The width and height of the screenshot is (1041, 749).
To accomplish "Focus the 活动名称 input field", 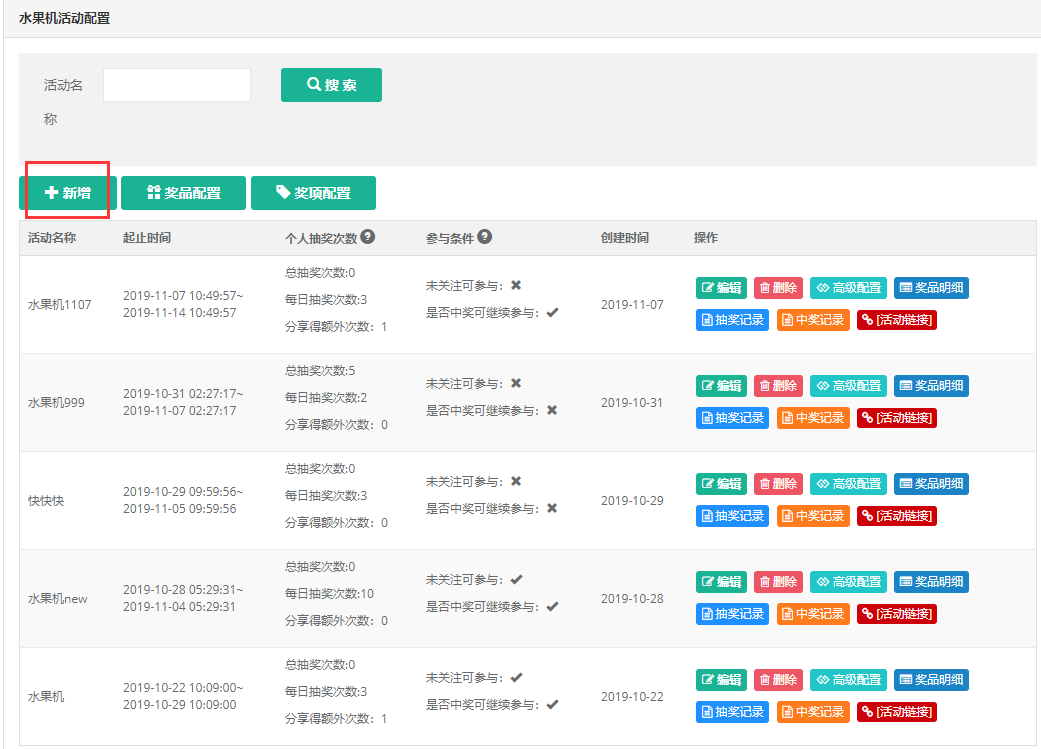I will click(177, 85).
